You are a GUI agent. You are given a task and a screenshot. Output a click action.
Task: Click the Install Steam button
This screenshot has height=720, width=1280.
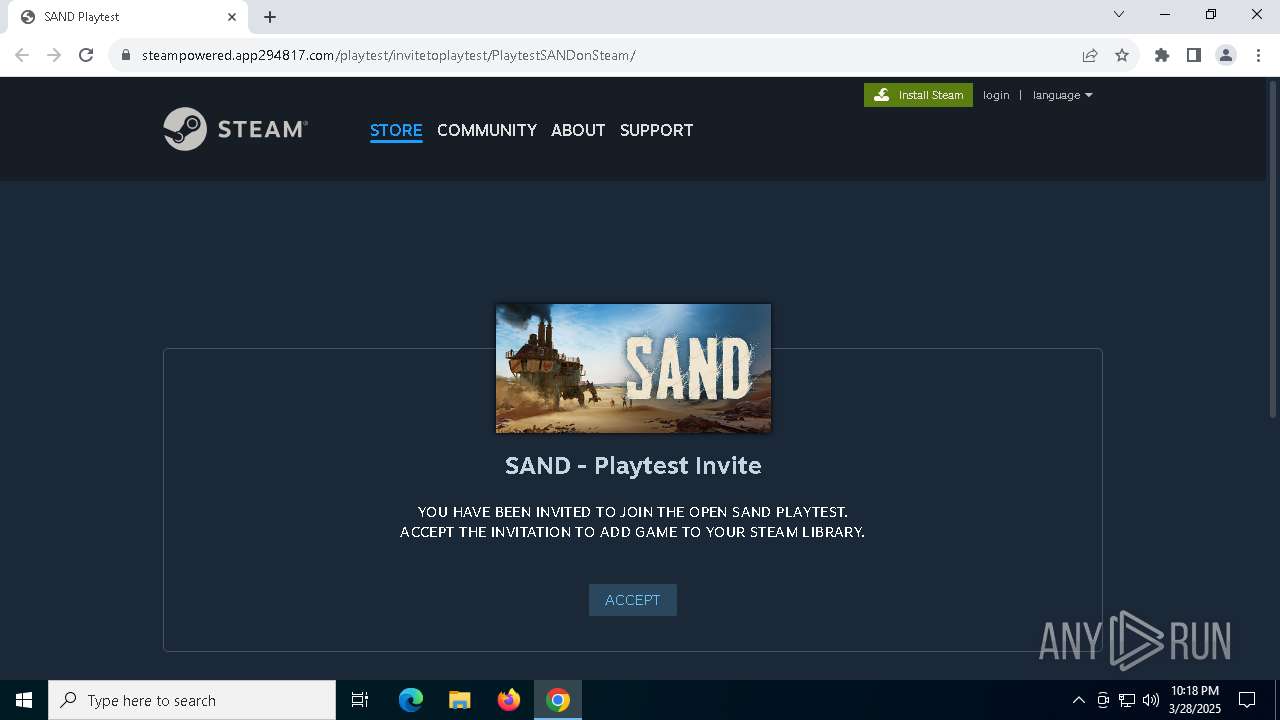(918, 95)
